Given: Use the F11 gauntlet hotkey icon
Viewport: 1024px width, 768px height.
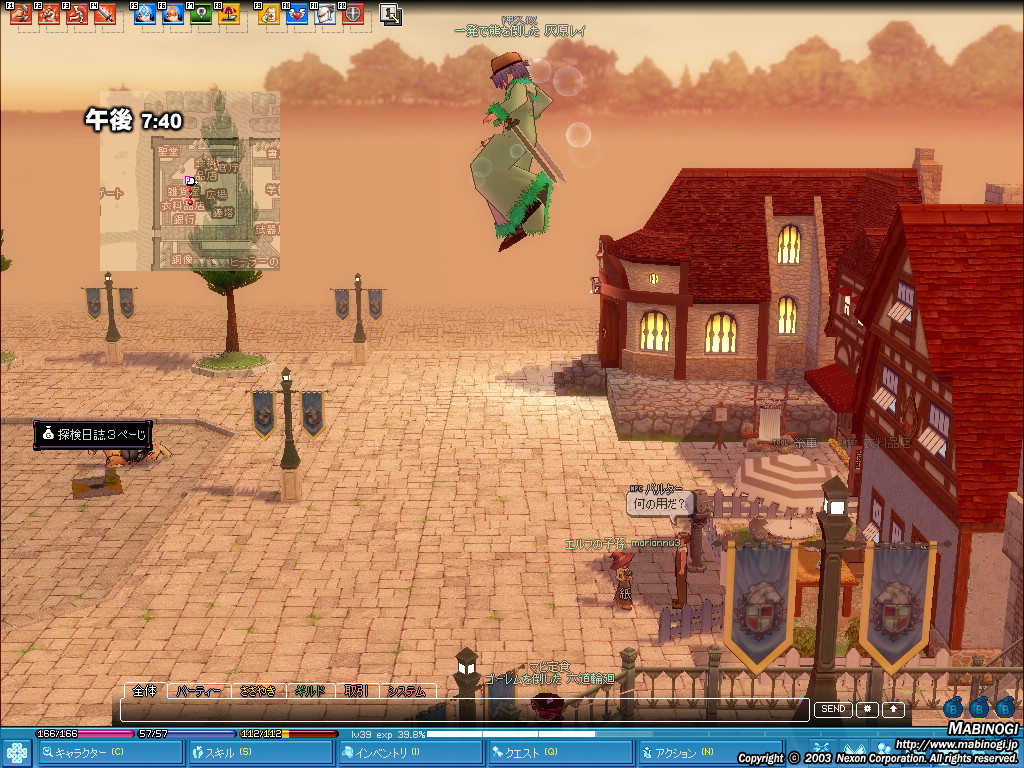Looking at the screenshot, I should point(325,14).
